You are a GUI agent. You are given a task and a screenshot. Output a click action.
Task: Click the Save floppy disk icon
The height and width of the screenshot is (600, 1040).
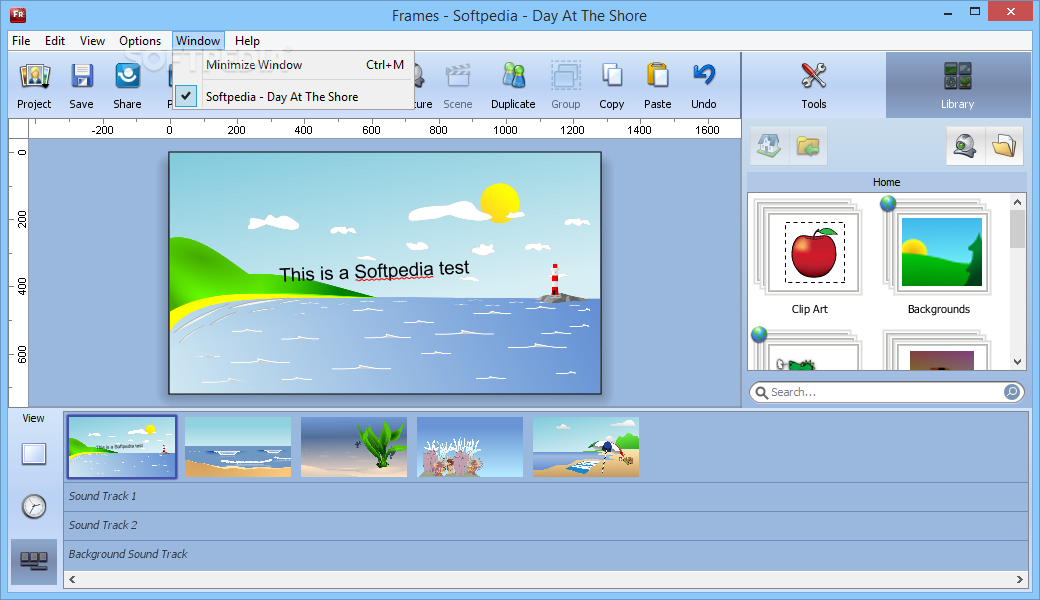click(82, 76)
